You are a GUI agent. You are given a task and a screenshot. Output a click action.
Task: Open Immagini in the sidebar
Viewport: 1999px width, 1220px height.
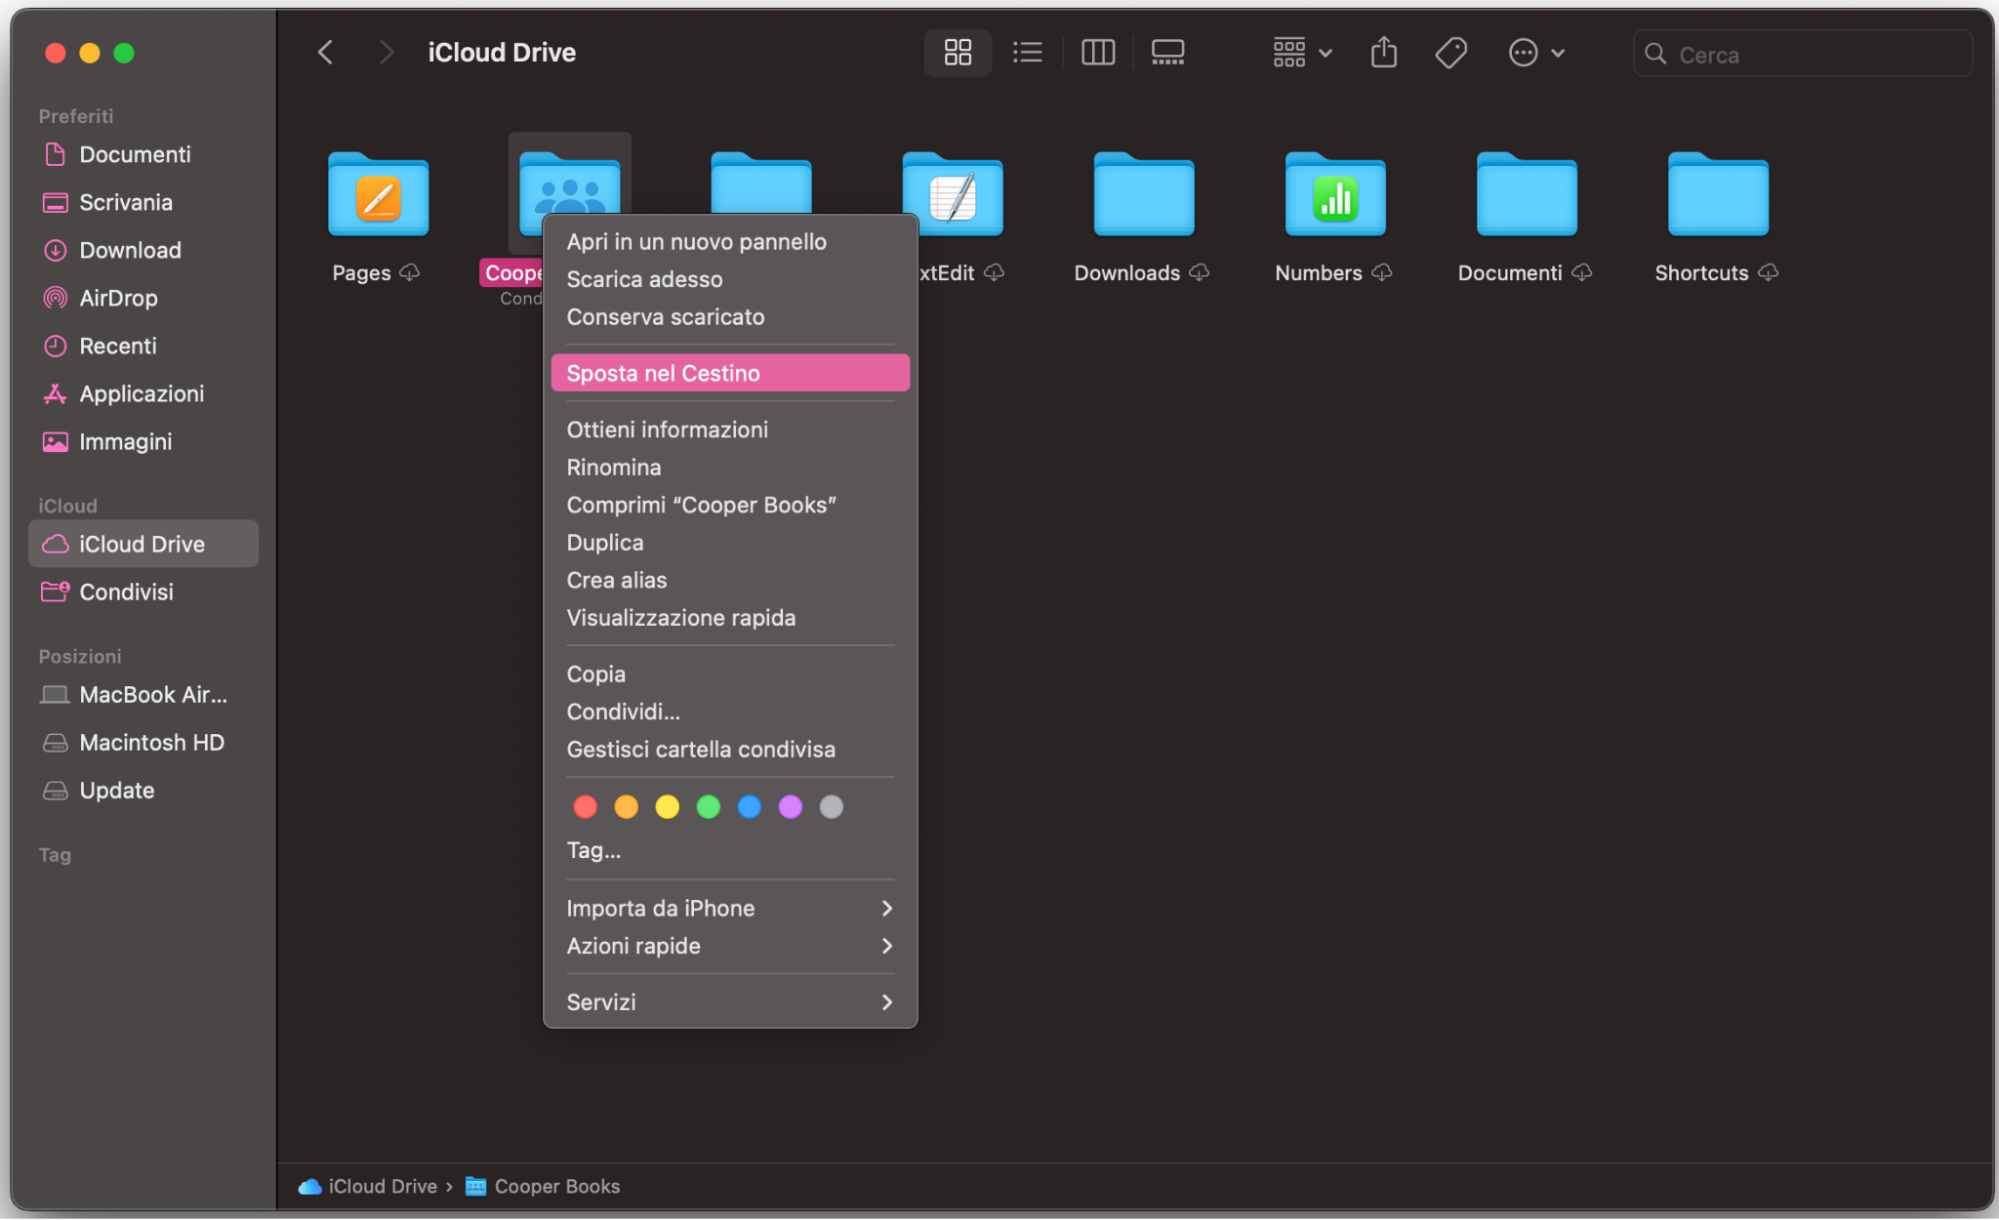(144, 442)
